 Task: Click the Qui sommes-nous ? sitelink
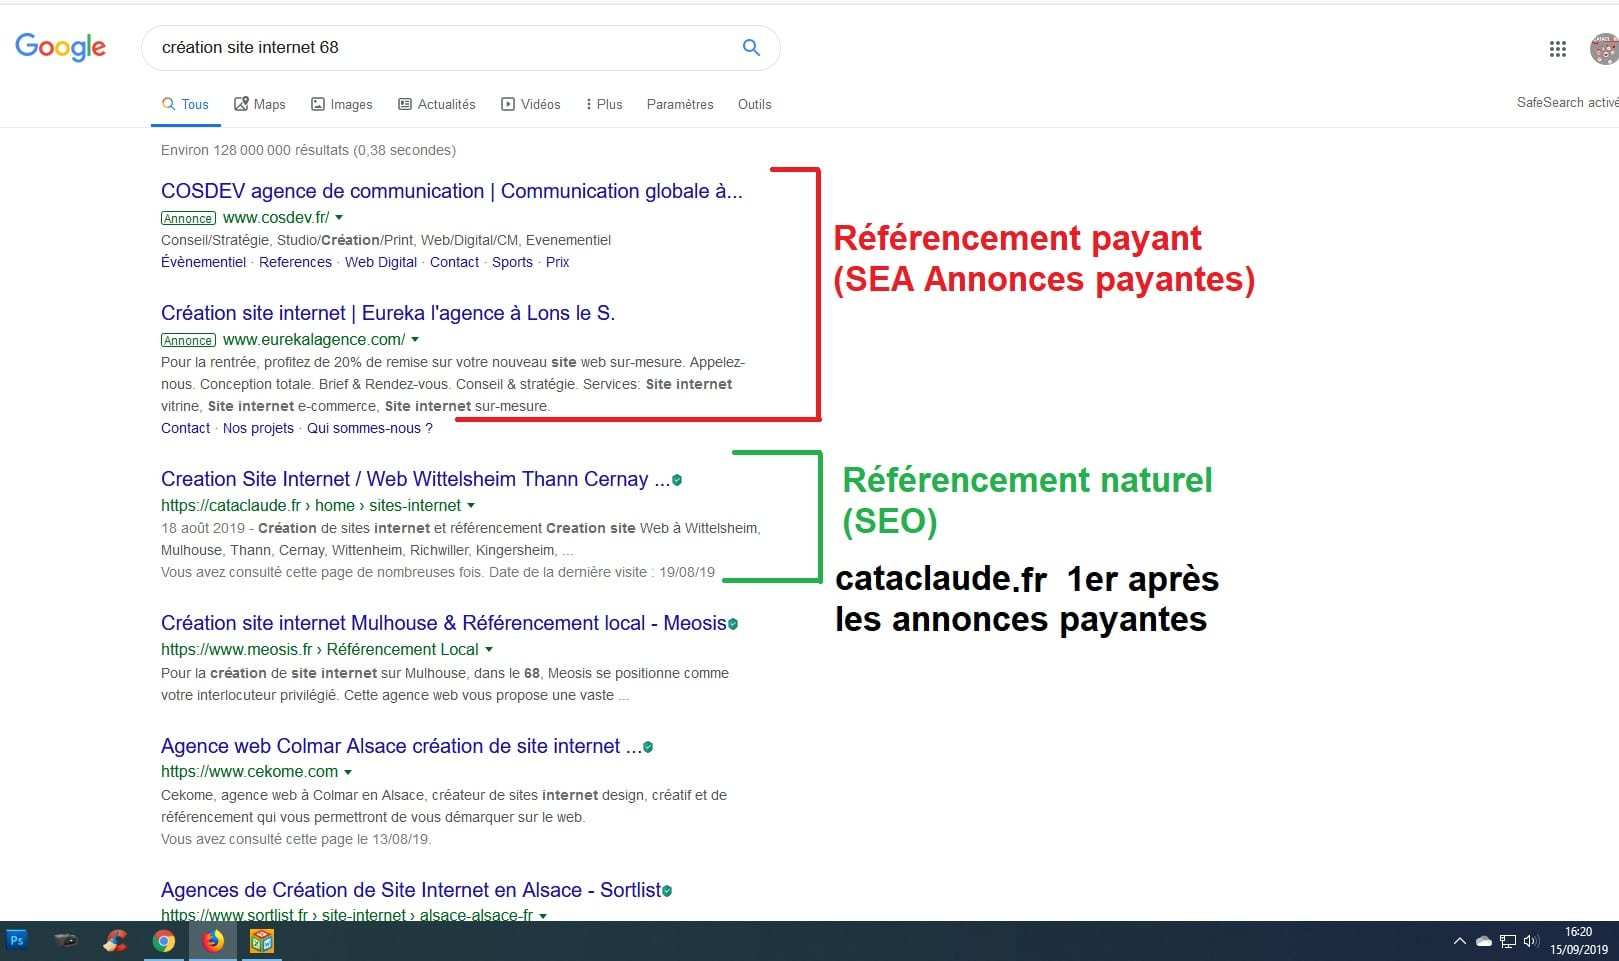pos(370,428)
